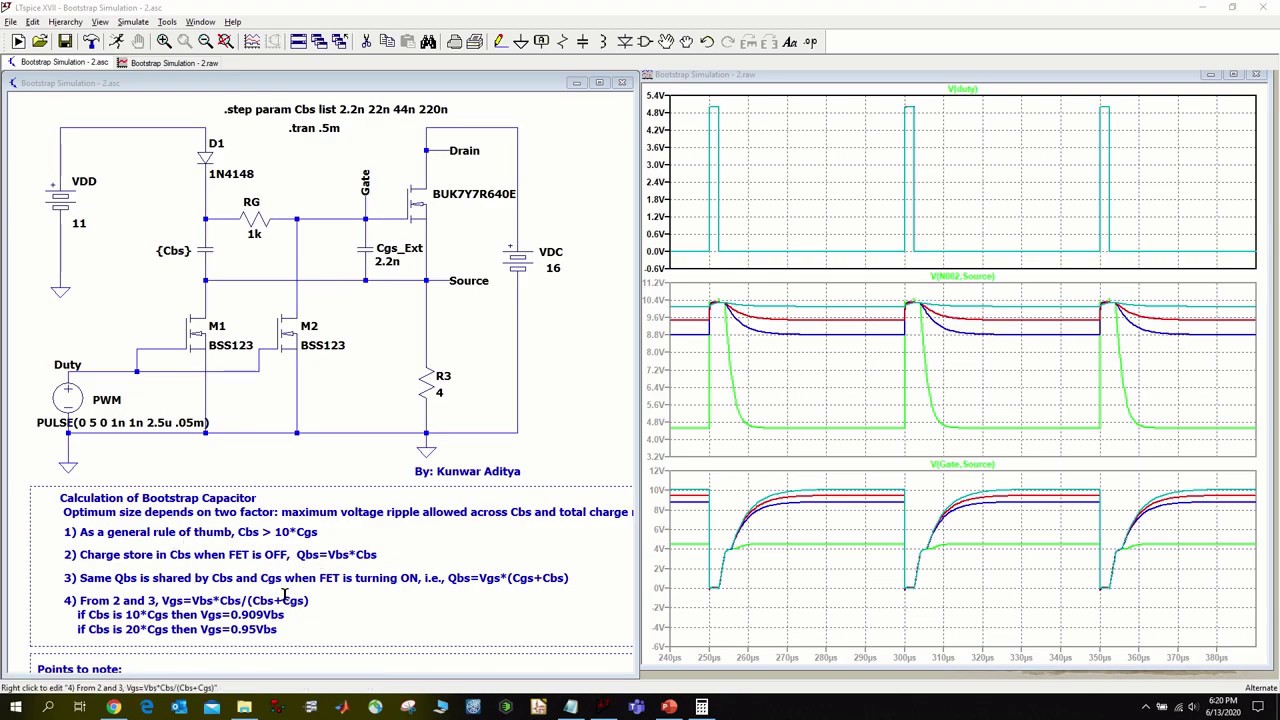Switch to Bootstrap Simulation - 2.asc tab

click(57, 62)
